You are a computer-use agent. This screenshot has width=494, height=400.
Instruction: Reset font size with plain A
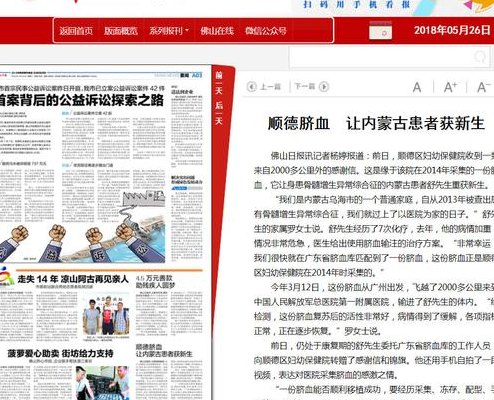point(417,87)
